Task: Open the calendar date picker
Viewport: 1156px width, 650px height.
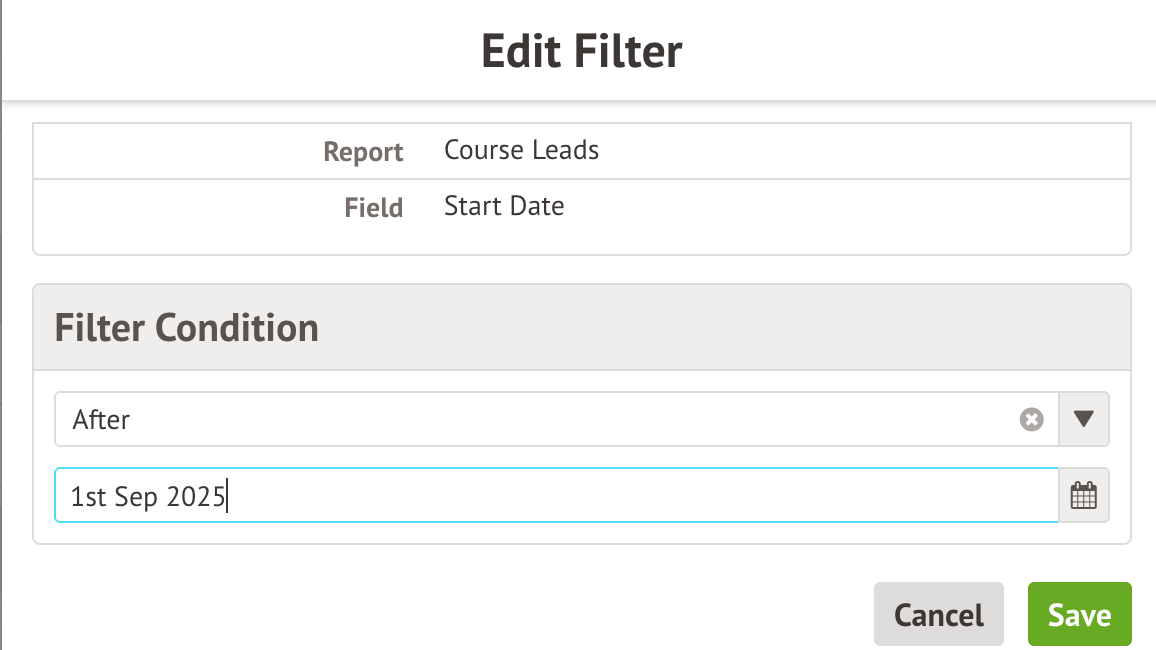Action: pos(1084,495)
